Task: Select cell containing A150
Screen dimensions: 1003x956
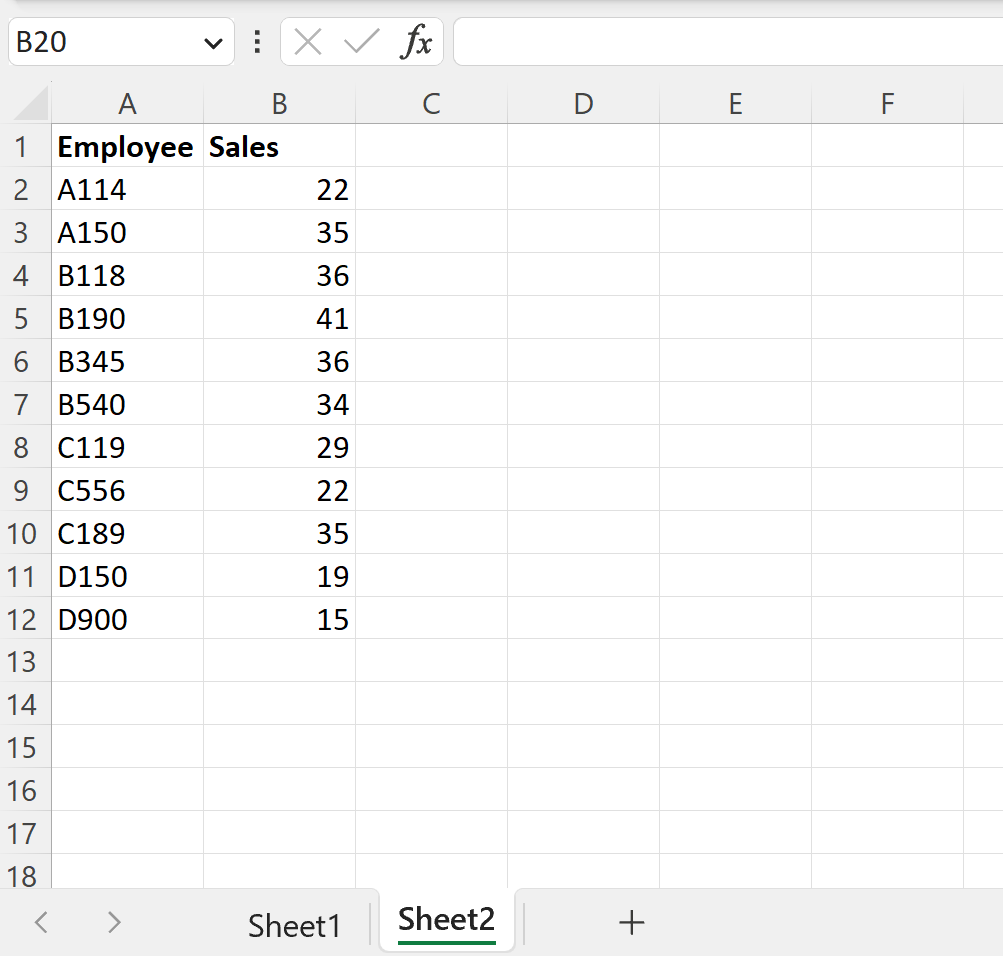Action: 127,232
